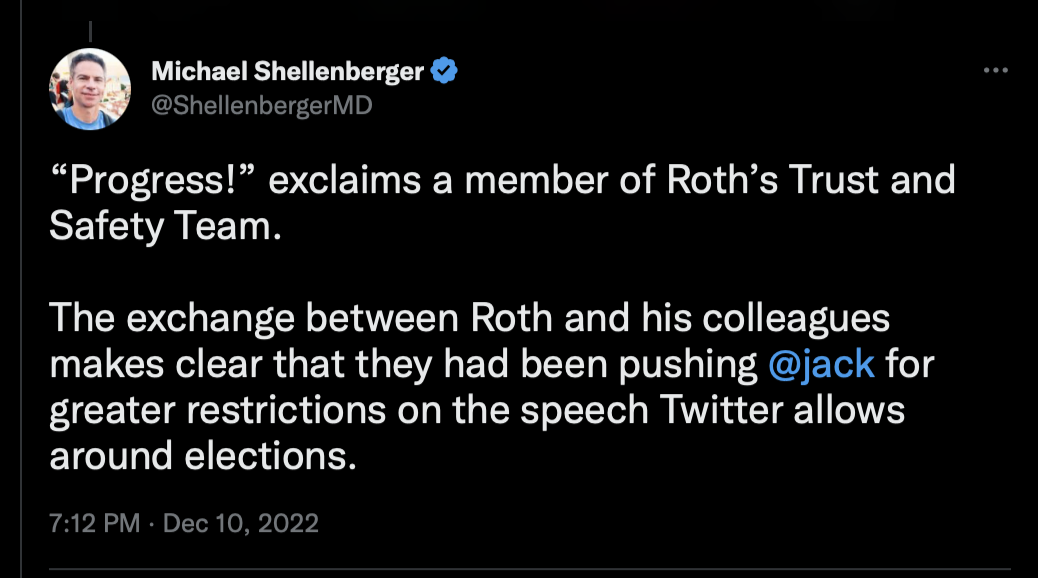Follow the @jack mention link

(x=822, y=364)
